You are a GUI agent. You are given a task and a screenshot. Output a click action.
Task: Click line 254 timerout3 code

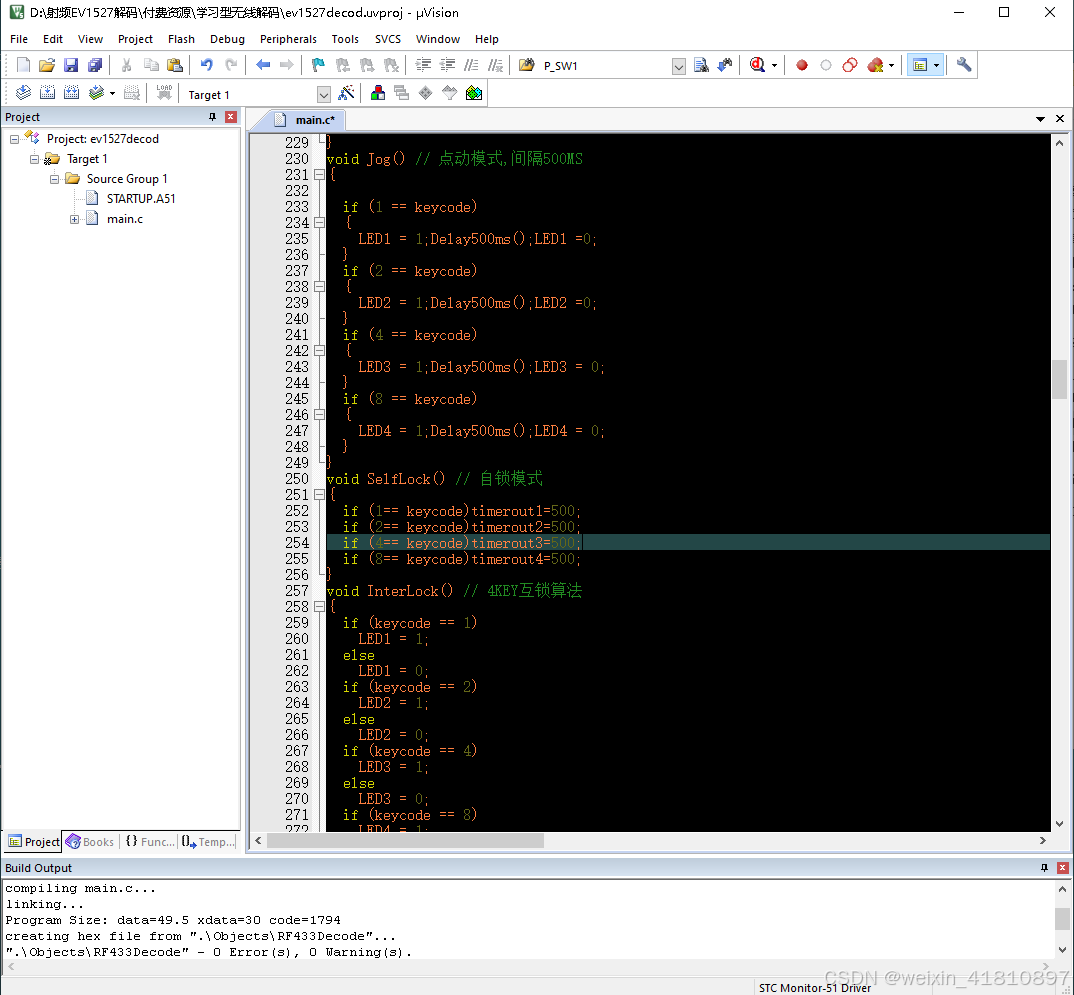tap(461, 543)
